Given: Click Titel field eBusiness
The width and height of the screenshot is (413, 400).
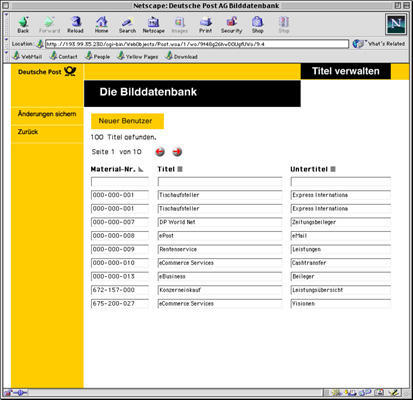Looking at the screenshot, I should pos(220,277).
